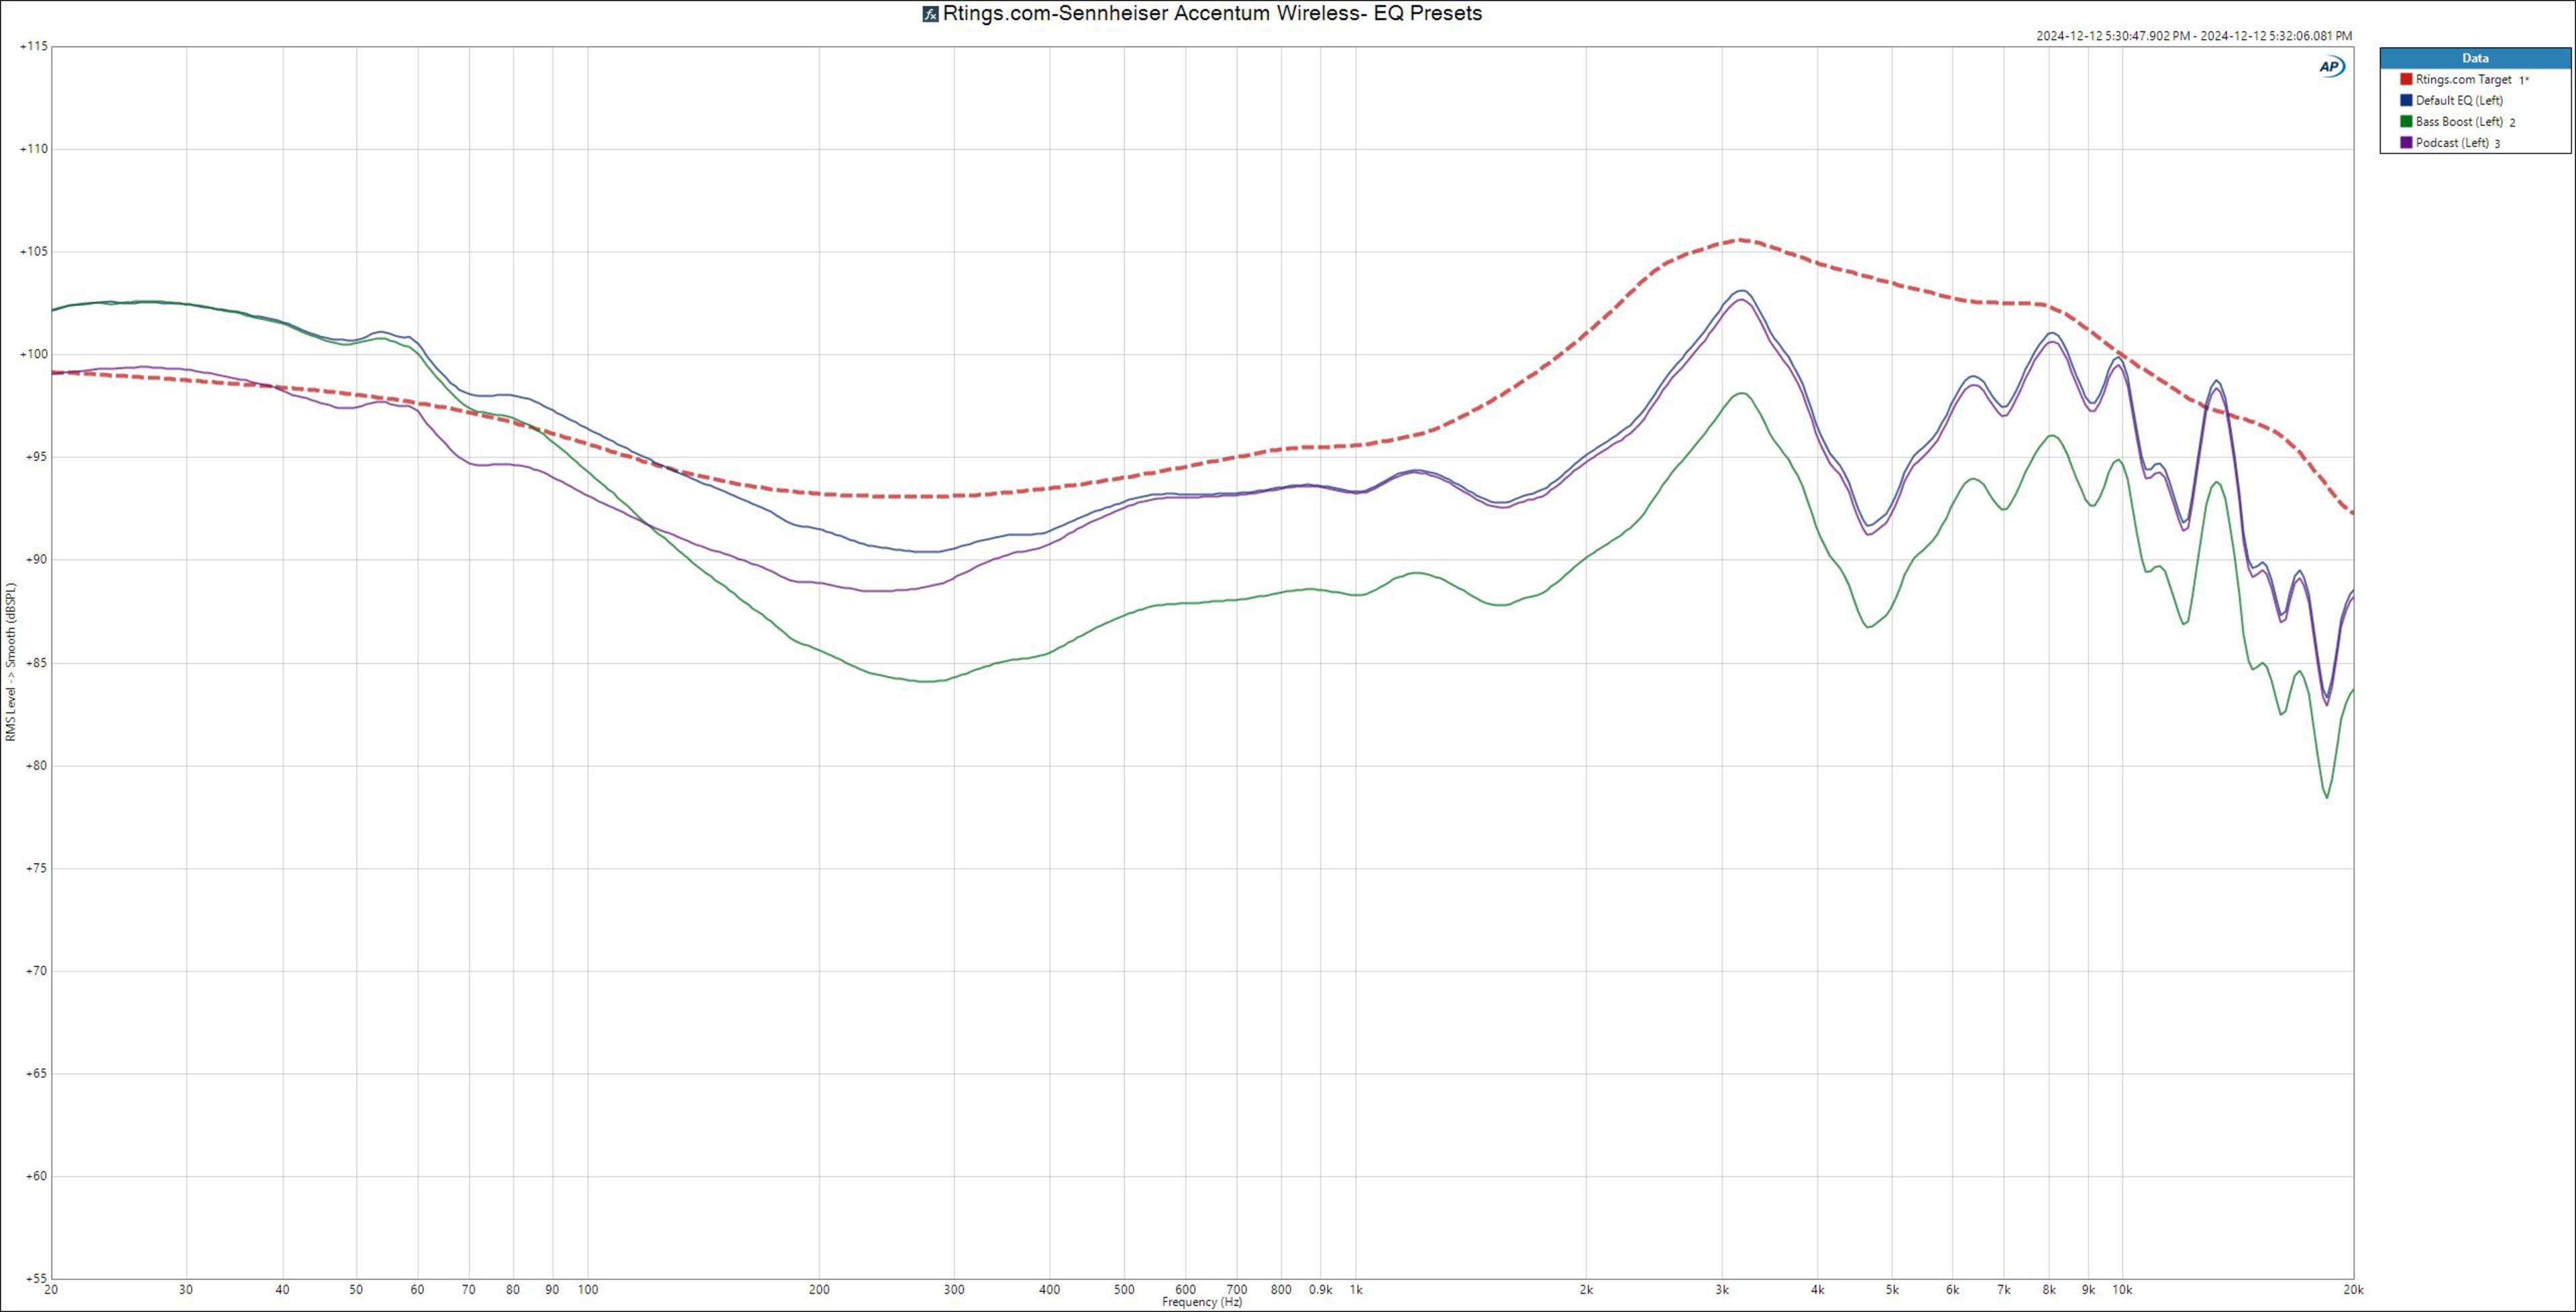The image size is (2576, 1312).
Task: Click the green Bass Boost color swatch
Action: [x=2406, y=122]
